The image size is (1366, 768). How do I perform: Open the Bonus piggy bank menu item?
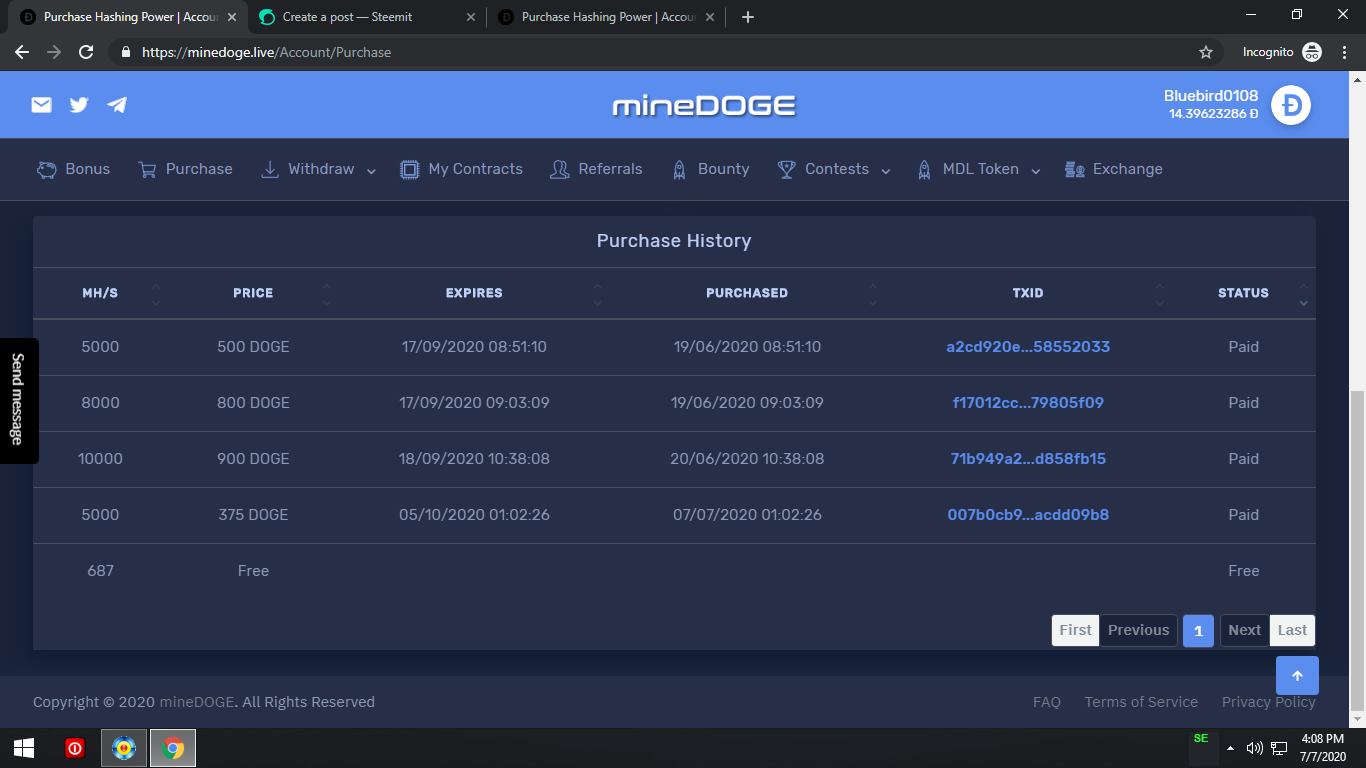[x=74, y=169]
